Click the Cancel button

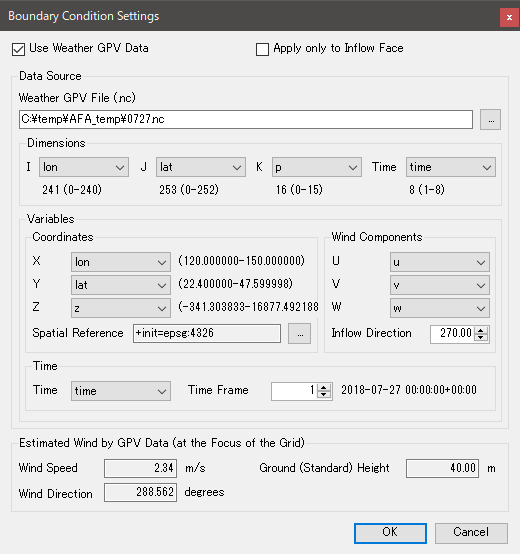[x=471, y=533]
